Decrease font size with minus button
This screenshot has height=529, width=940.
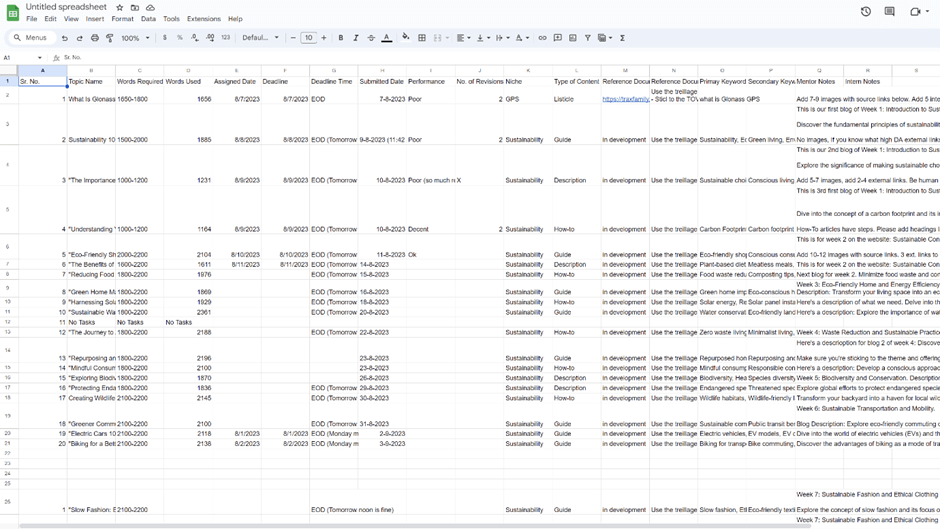tap(293, 38)
